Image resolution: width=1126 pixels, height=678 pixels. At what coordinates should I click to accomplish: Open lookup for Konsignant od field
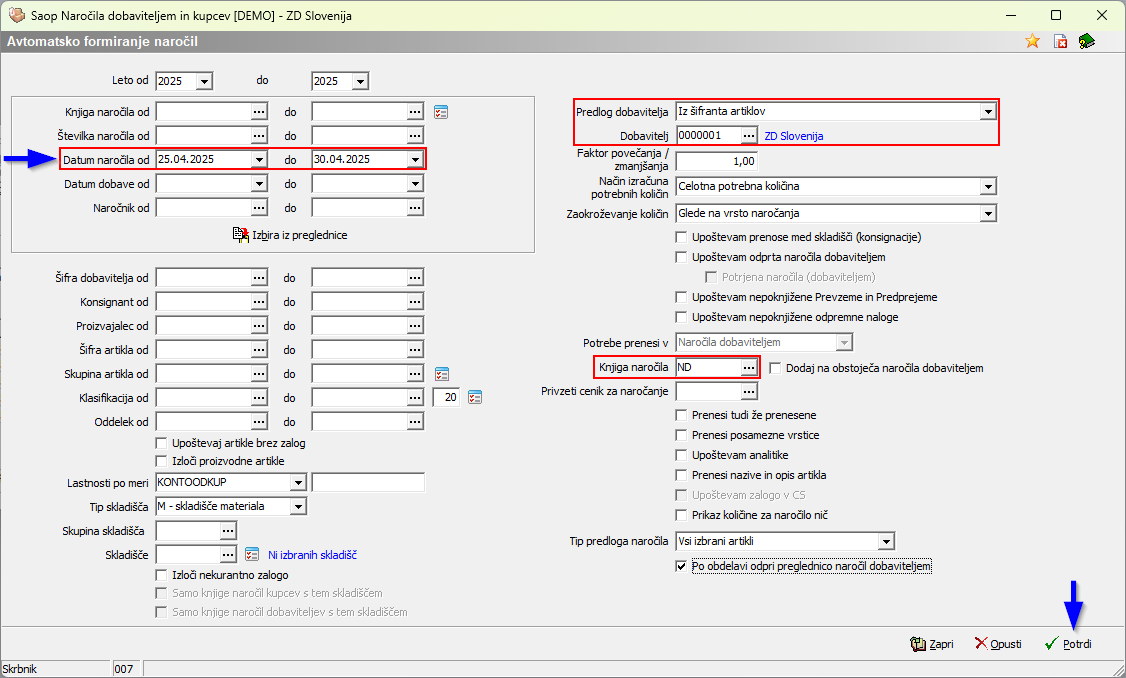coord(259,302)
